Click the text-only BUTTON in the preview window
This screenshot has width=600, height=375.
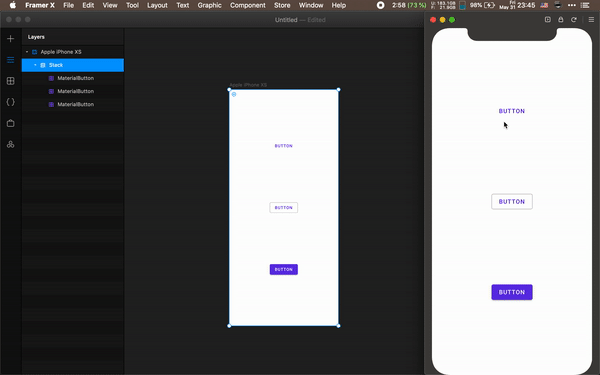[512, 111]
